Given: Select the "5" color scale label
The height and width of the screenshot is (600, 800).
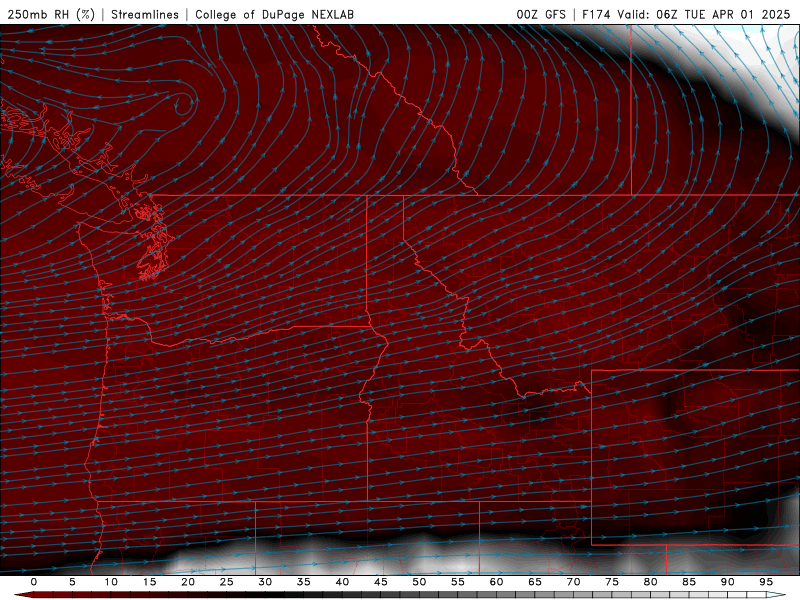Looking at the screenshot, I should tap(72, 582).
